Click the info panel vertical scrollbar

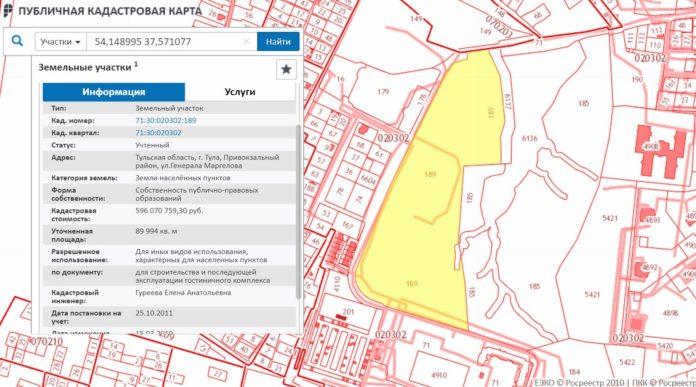(x=298, y=211)
